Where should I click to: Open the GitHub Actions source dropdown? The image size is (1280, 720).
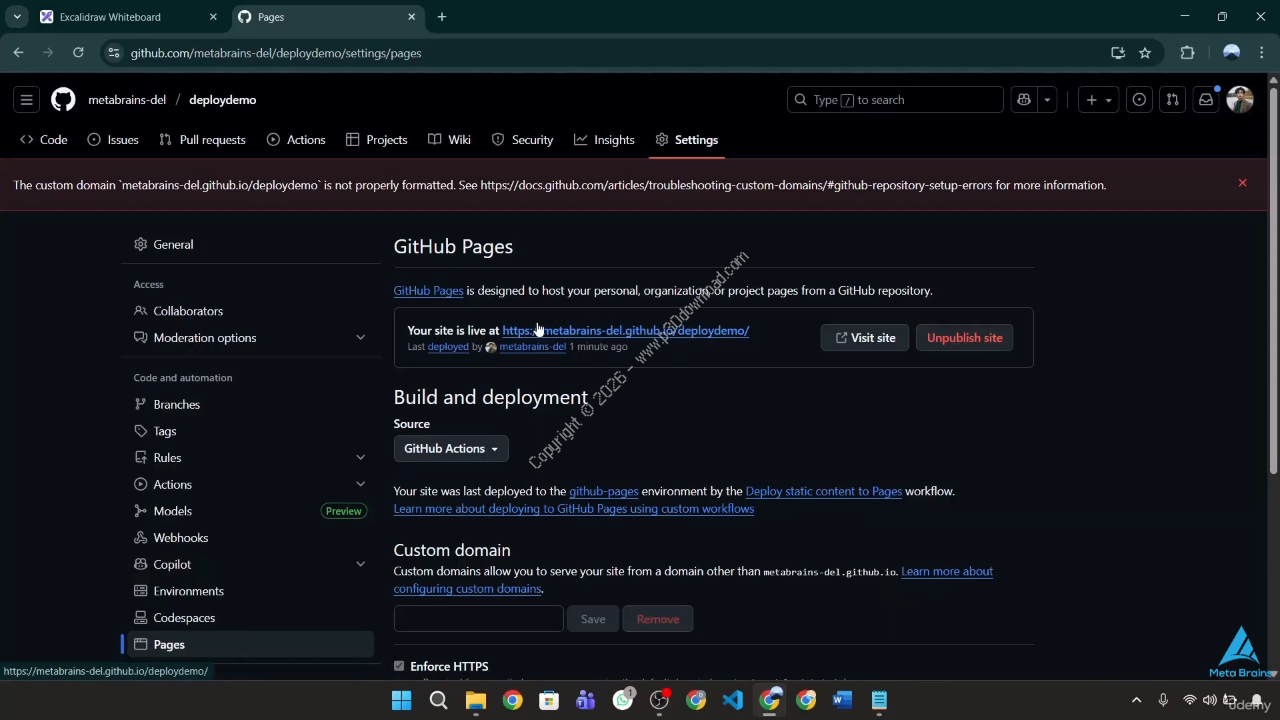click(451, 449)
